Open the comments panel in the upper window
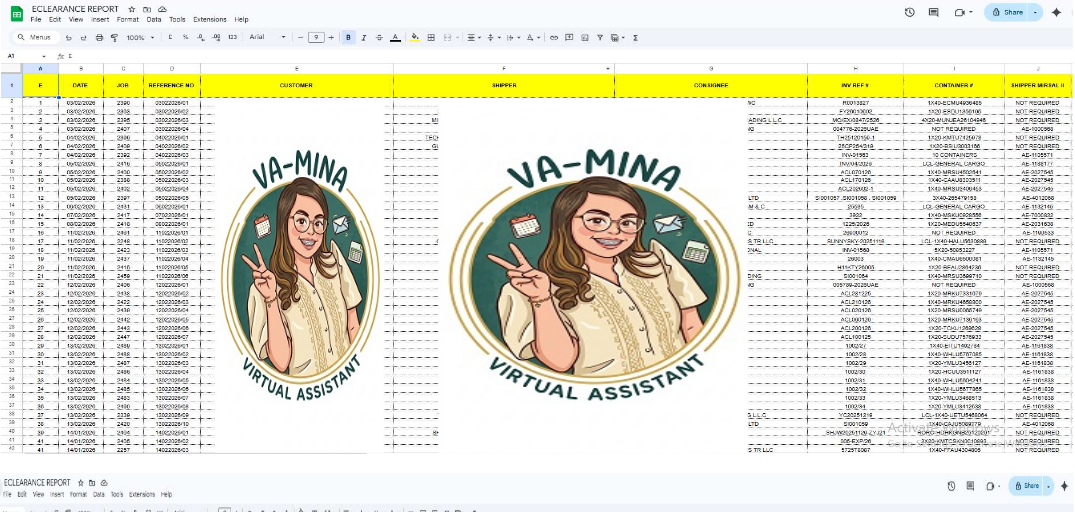 coord(934,12)
